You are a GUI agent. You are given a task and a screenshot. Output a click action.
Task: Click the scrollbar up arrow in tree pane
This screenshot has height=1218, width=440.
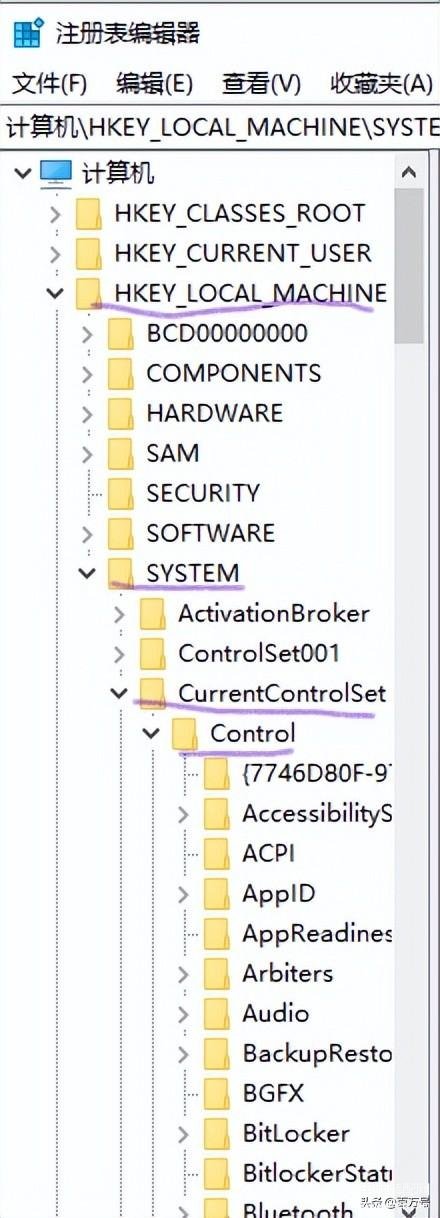[x=408, y=173]
